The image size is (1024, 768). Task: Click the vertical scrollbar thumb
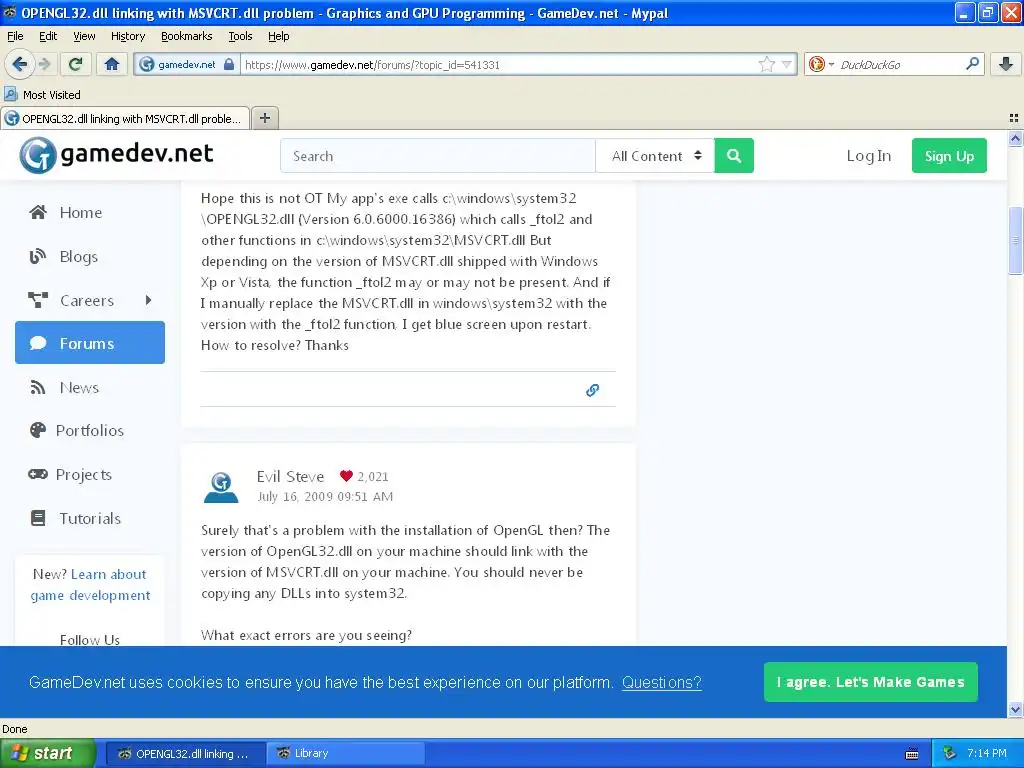click(1015, 240)
